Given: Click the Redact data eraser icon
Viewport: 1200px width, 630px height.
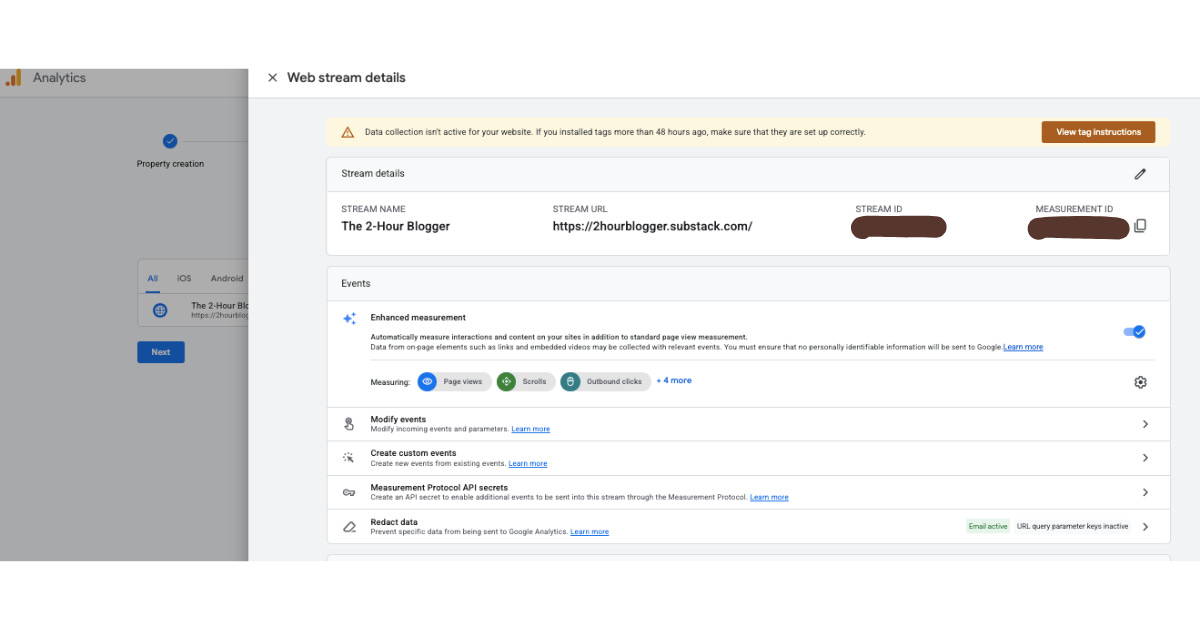Looking at the screenshot, I should (349, 526).
